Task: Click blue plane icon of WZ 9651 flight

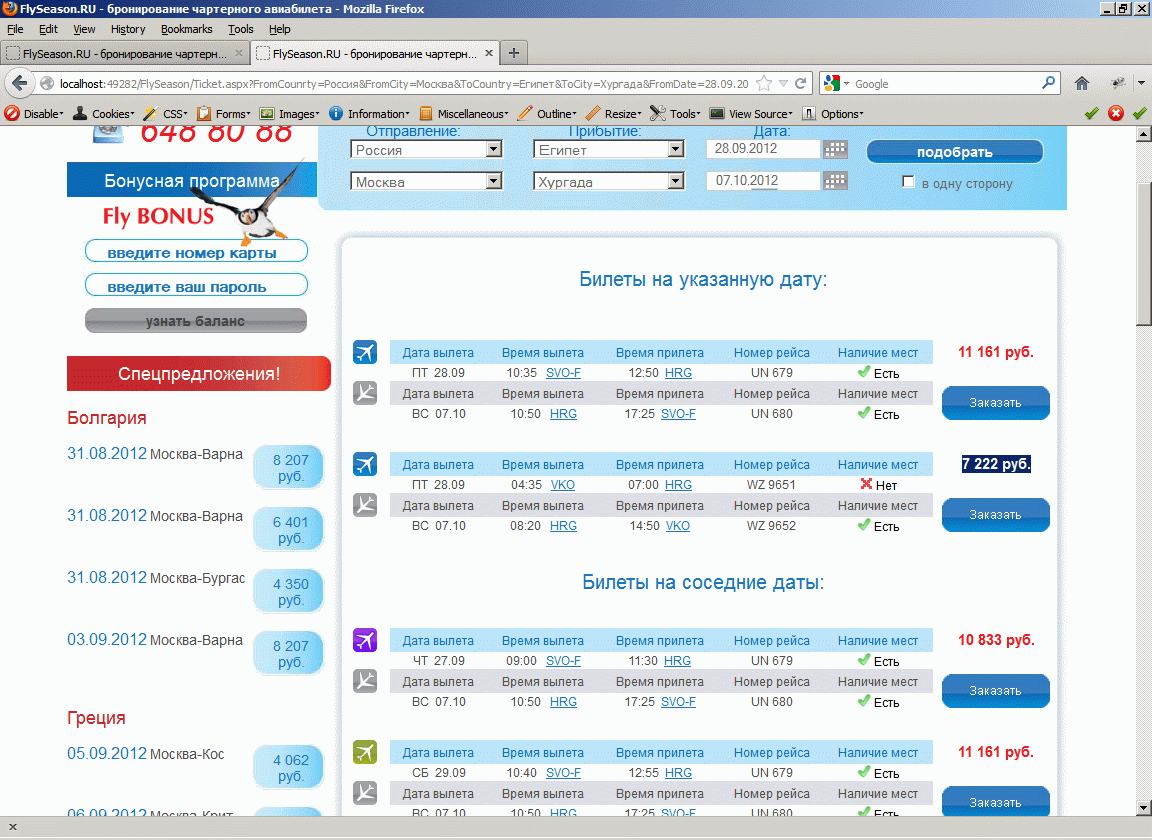Action: click(x=364, y=464)
